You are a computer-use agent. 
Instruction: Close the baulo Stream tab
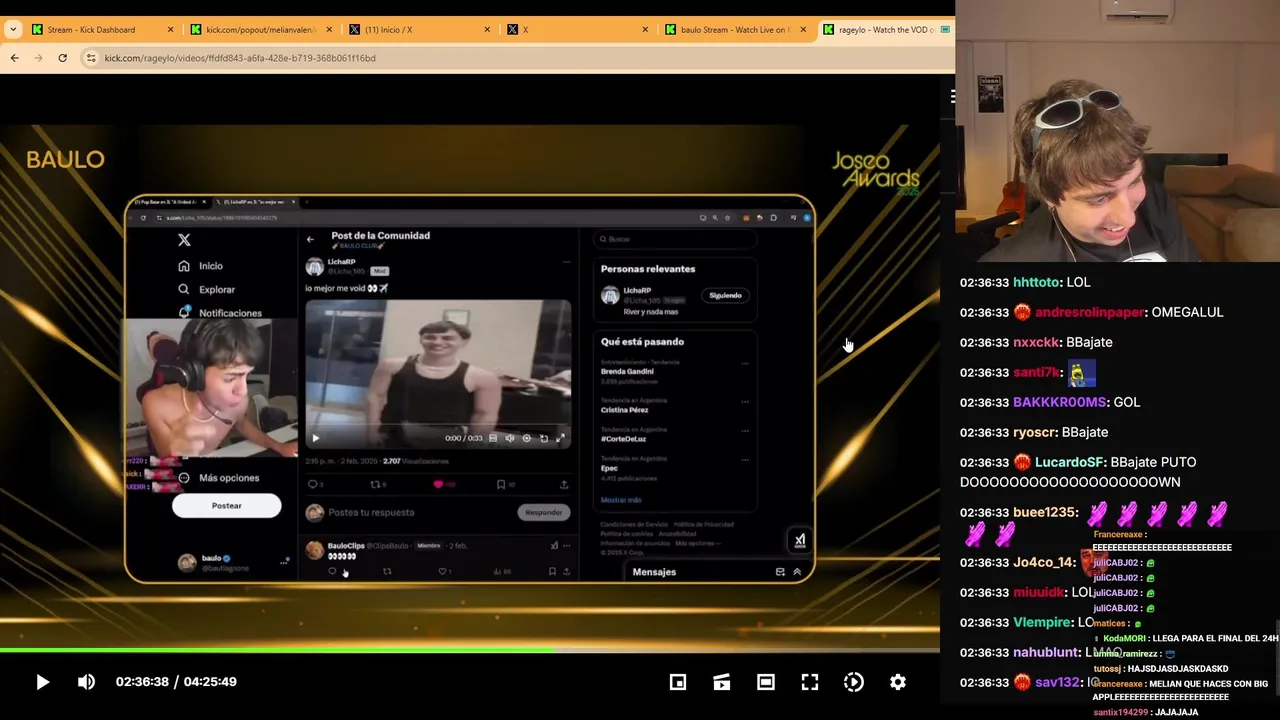tap(804, 30)
